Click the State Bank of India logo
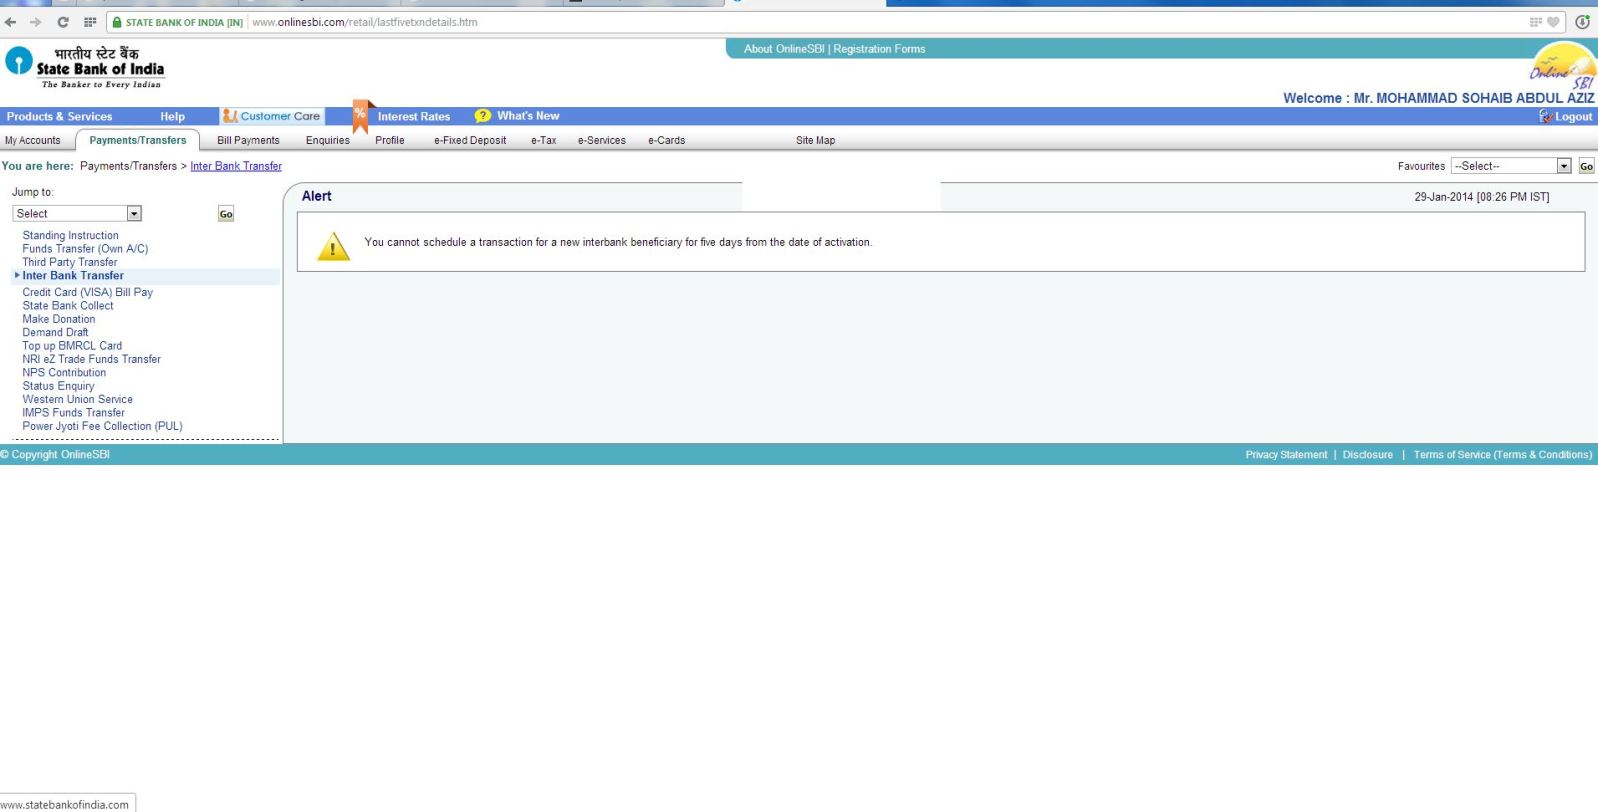The image size is (1598, 812). (x=85, y=67)
